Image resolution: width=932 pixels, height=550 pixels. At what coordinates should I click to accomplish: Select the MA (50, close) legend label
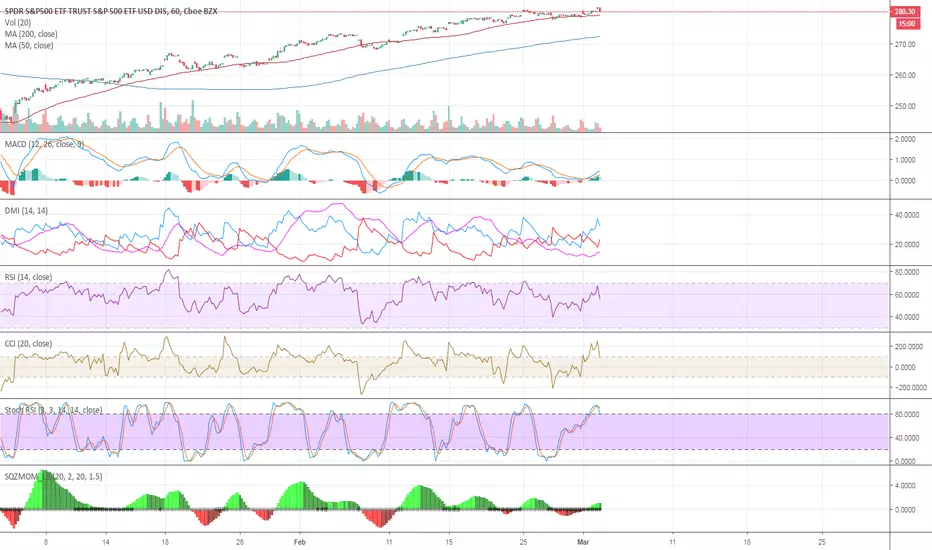[x=29, y=45]
